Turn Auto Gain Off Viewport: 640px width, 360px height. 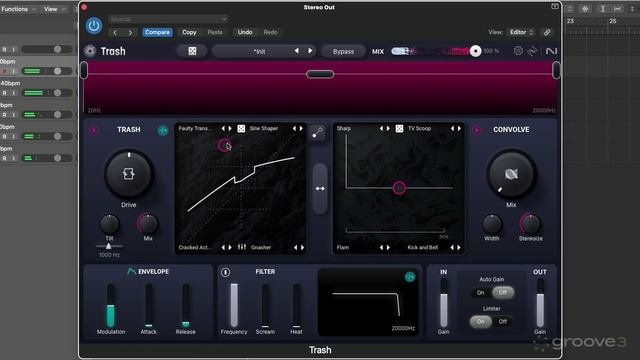[x=503, y=293]
